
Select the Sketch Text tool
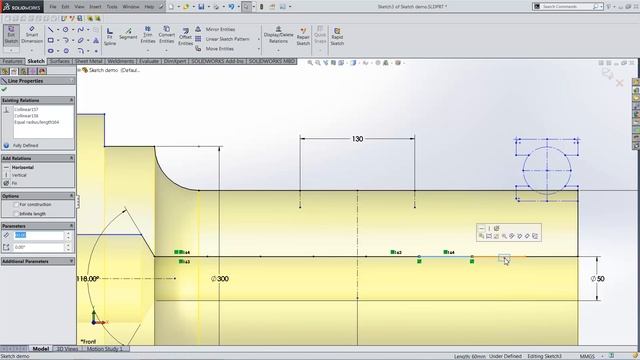(x=96, y=40)
